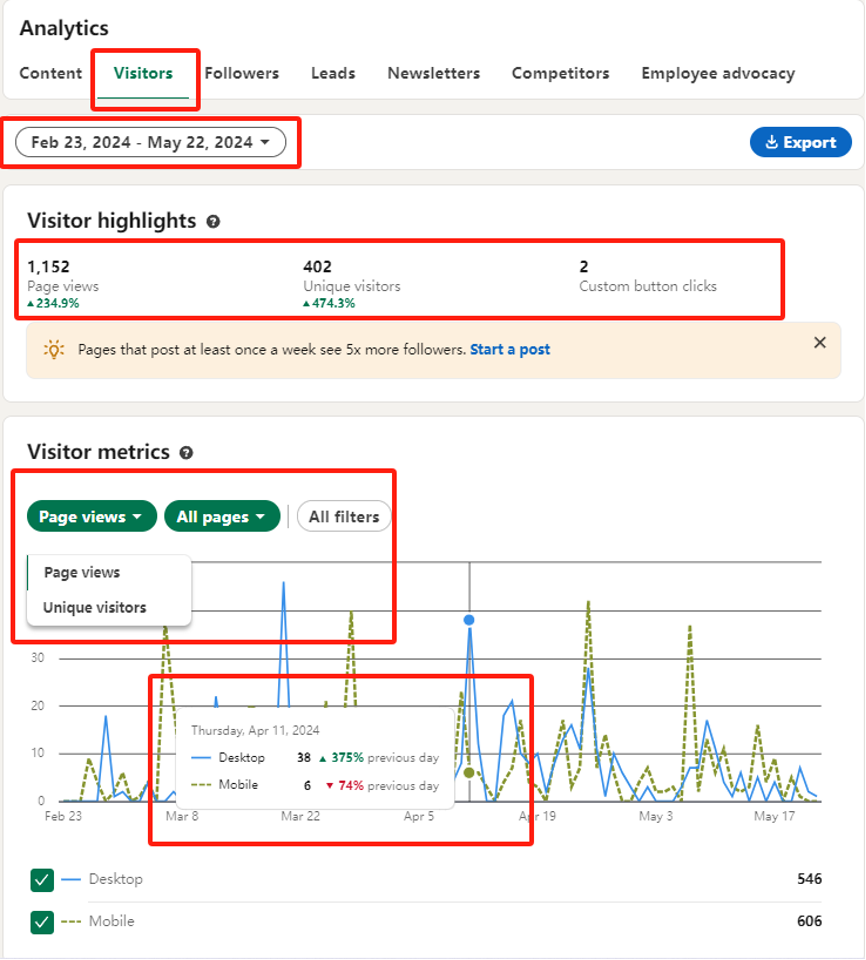Click the lightbulb tip icon
Screen dimensions: 866x960
point(54,350)
